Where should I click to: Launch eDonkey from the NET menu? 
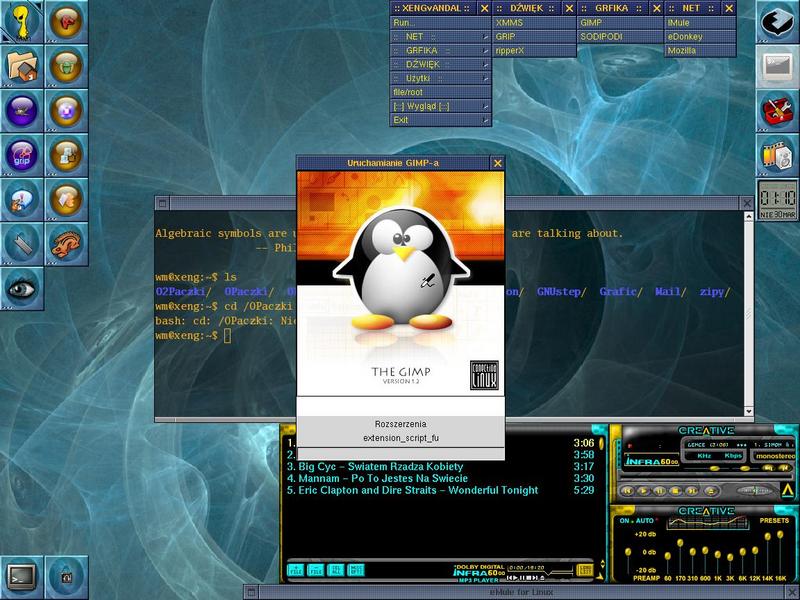pyautogui.click(x=700, y=37)
